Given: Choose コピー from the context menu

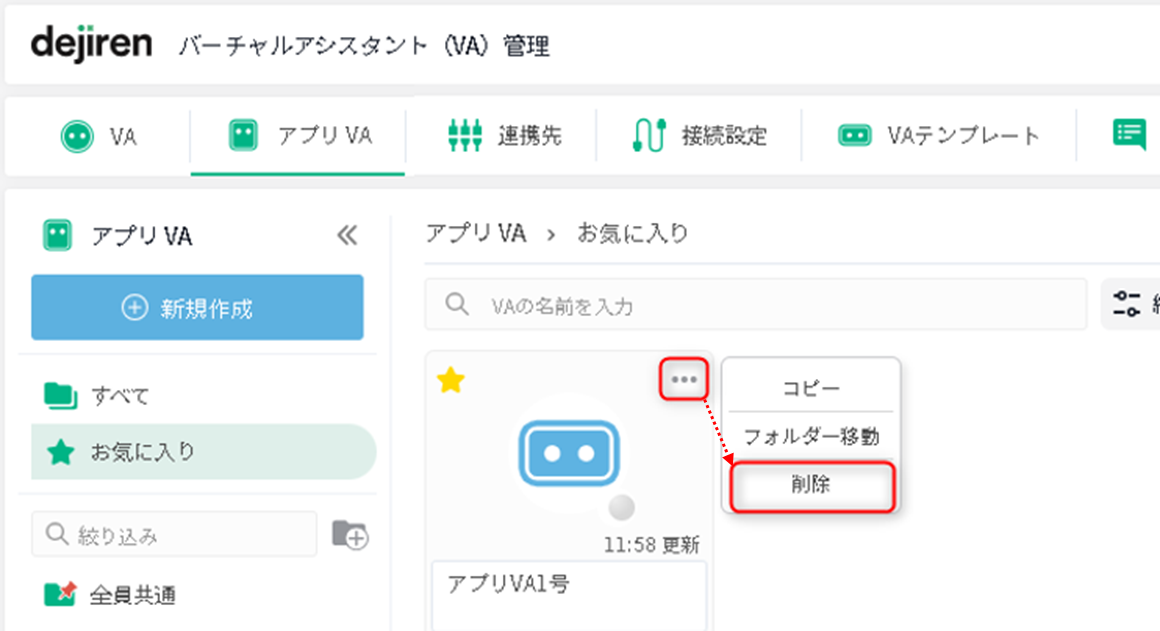Looking at the screenshot, I should [x=811, y=388].
